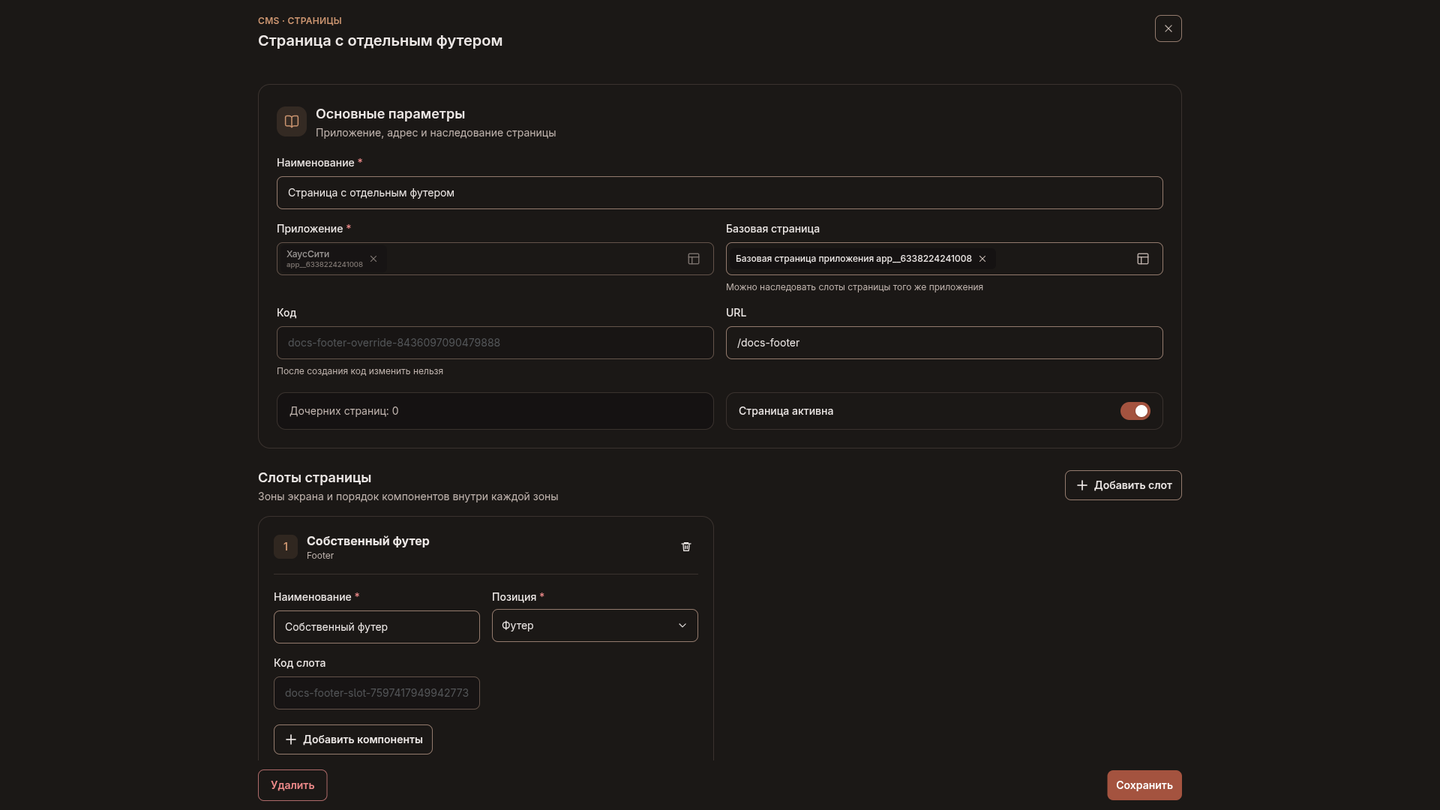Focus the page Наименование input field

(720, 193)
